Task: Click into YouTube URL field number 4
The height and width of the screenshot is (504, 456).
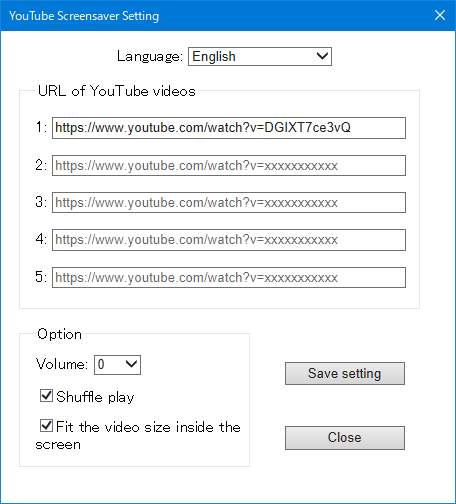Action: point(229,240)
